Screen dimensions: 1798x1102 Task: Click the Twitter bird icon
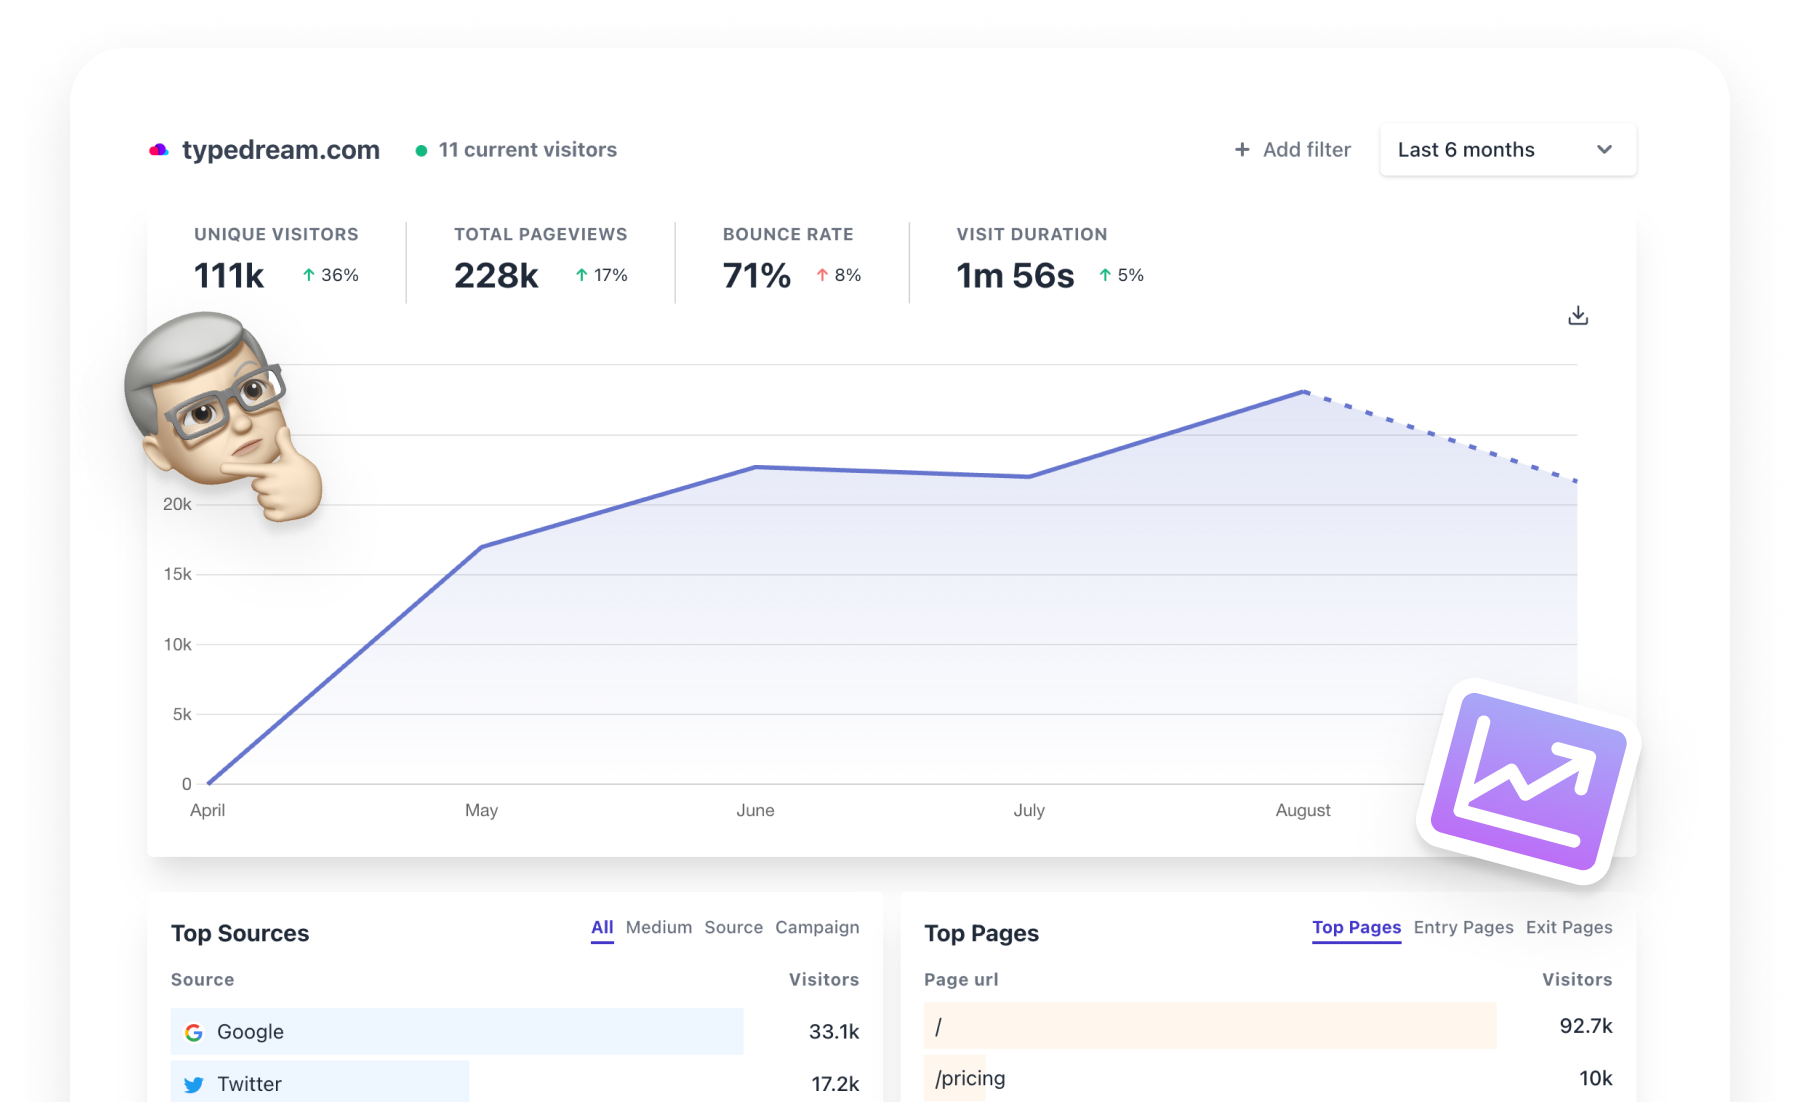(x=194, y=1084)
